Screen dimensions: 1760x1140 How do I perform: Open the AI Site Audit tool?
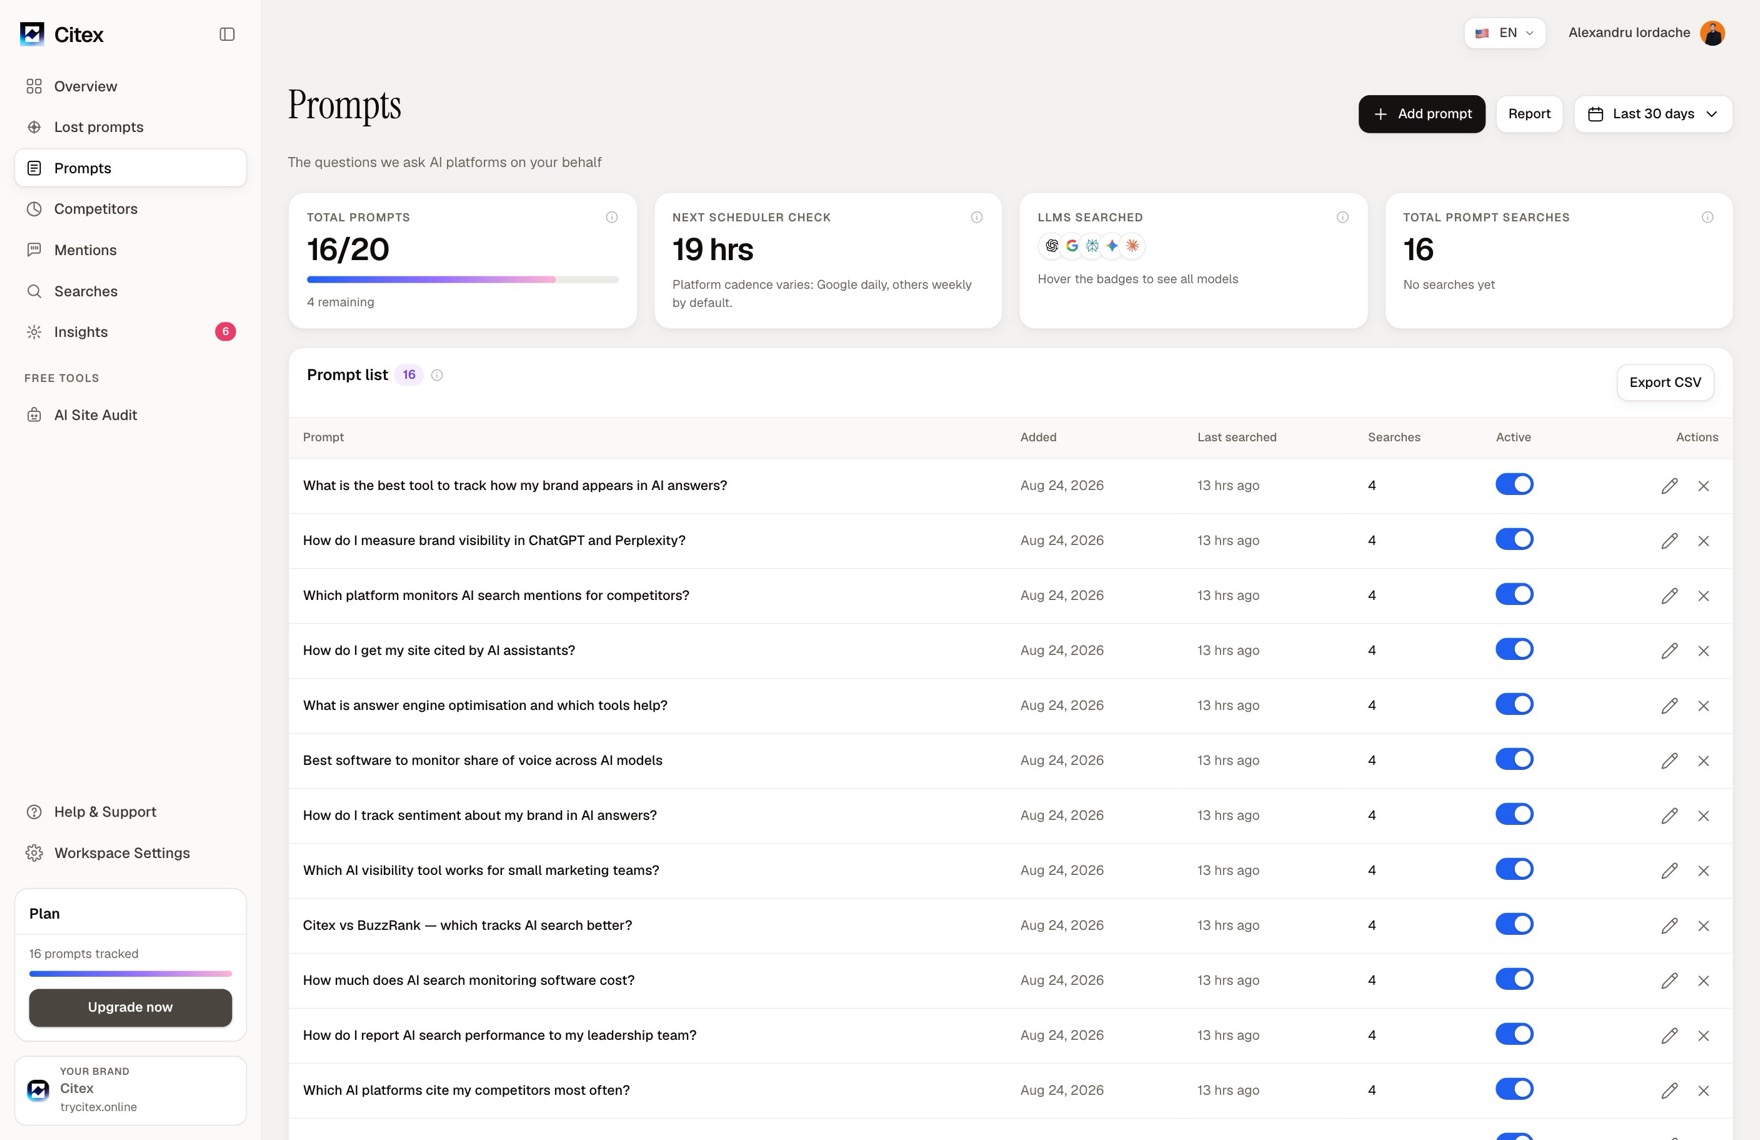pos(130,415)
